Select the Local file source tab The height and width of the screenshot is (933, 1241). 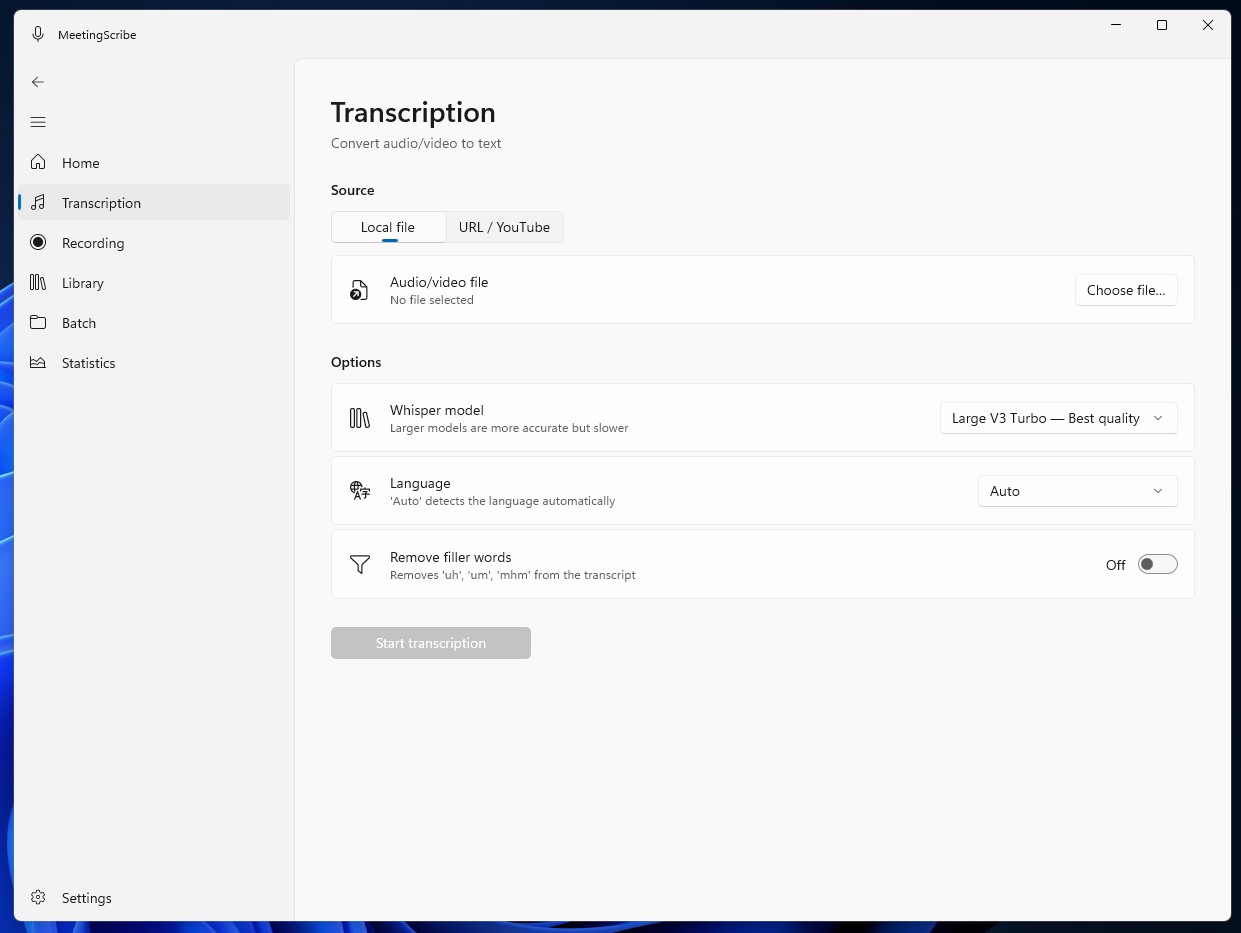tap(388, 227)
